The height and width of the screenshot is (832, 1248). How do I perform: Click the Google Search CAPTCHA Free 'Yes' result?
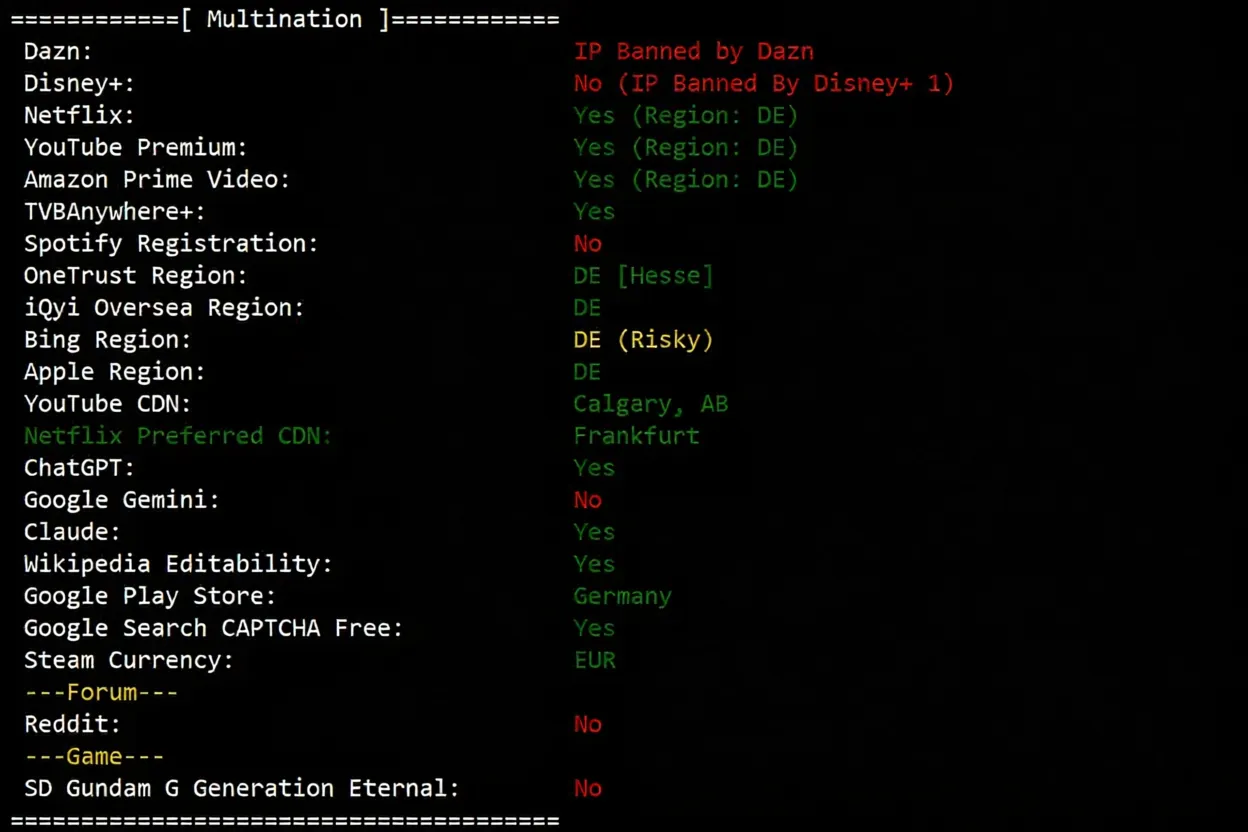(594, 627)
